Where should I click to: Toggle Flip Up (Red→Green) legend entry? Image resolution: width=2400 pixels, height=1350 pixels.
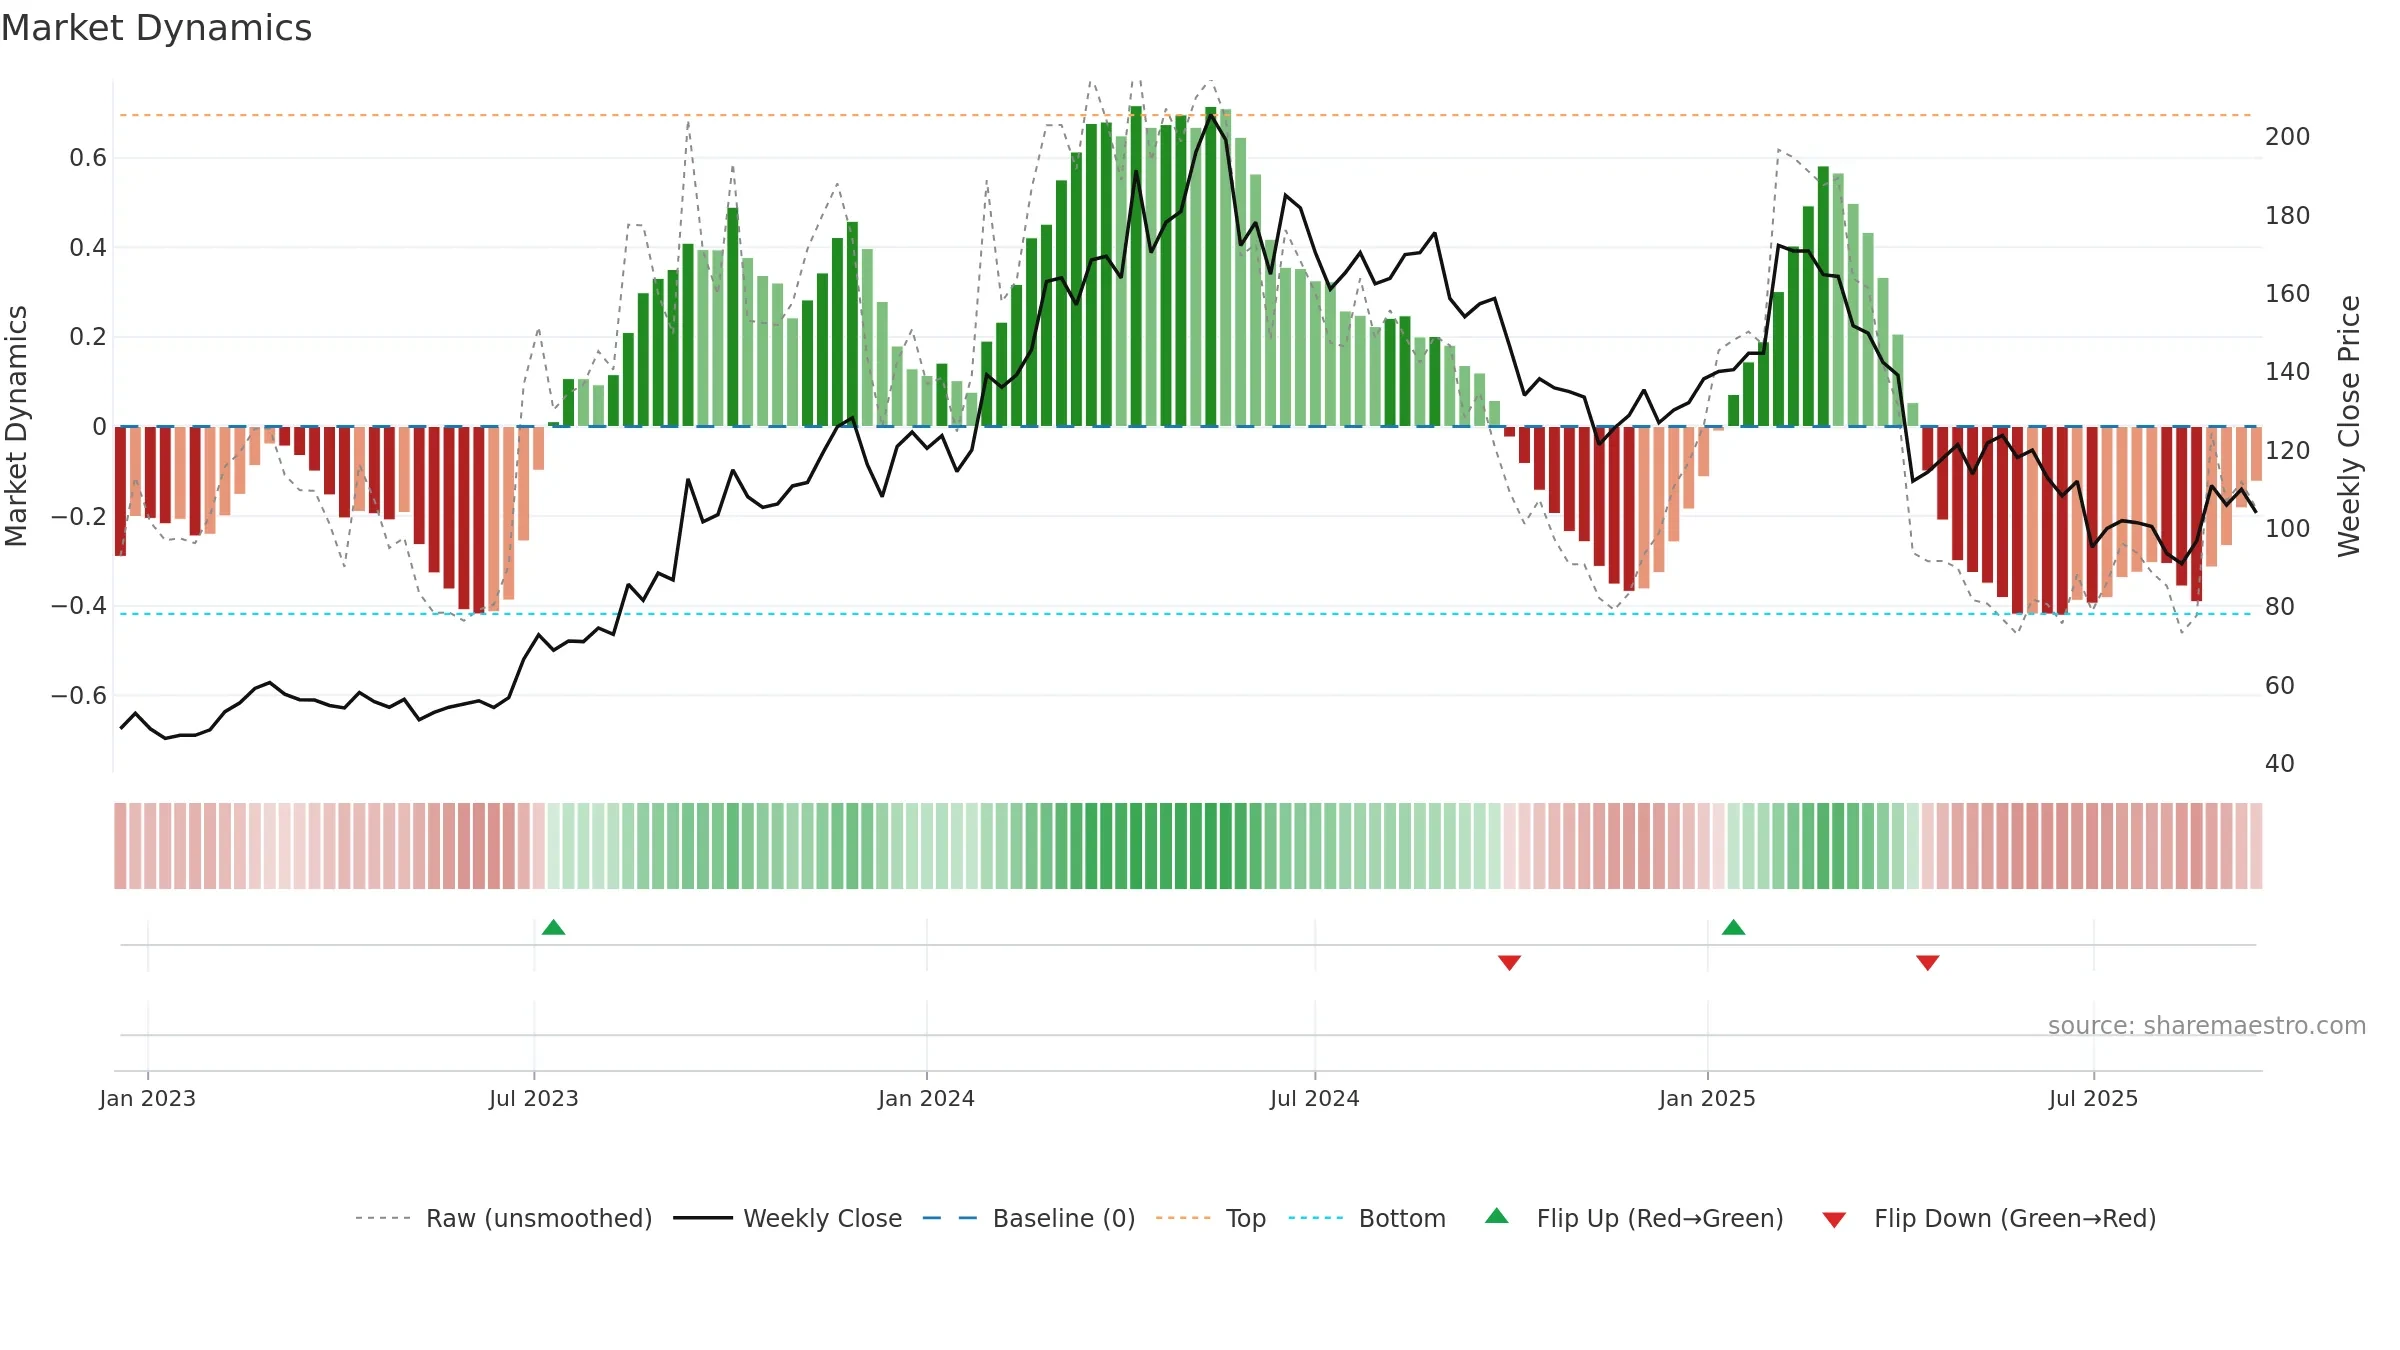pos(1634,1218)
